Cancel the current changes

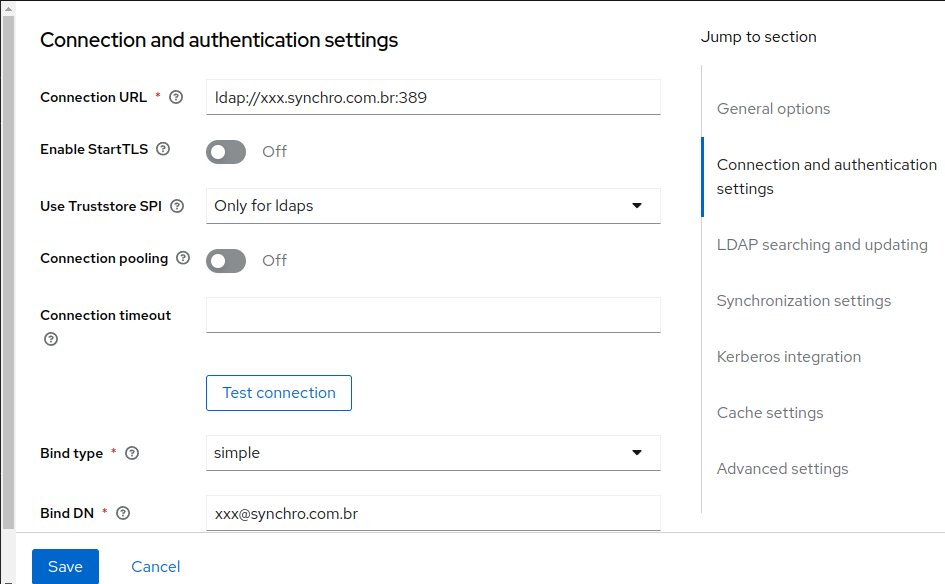(155, 566)
